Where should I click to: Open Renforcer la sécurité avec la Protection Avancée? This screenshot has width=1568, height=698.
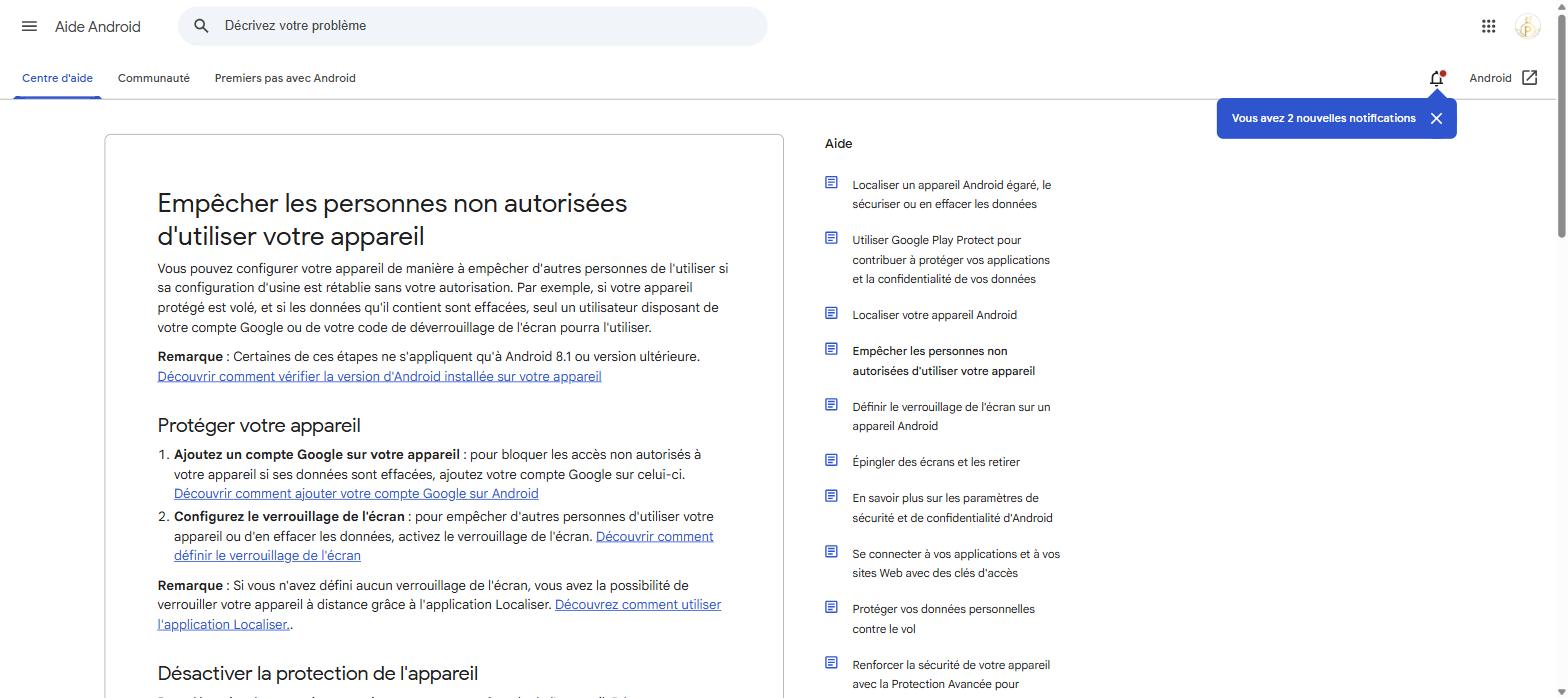coord(951,675)
